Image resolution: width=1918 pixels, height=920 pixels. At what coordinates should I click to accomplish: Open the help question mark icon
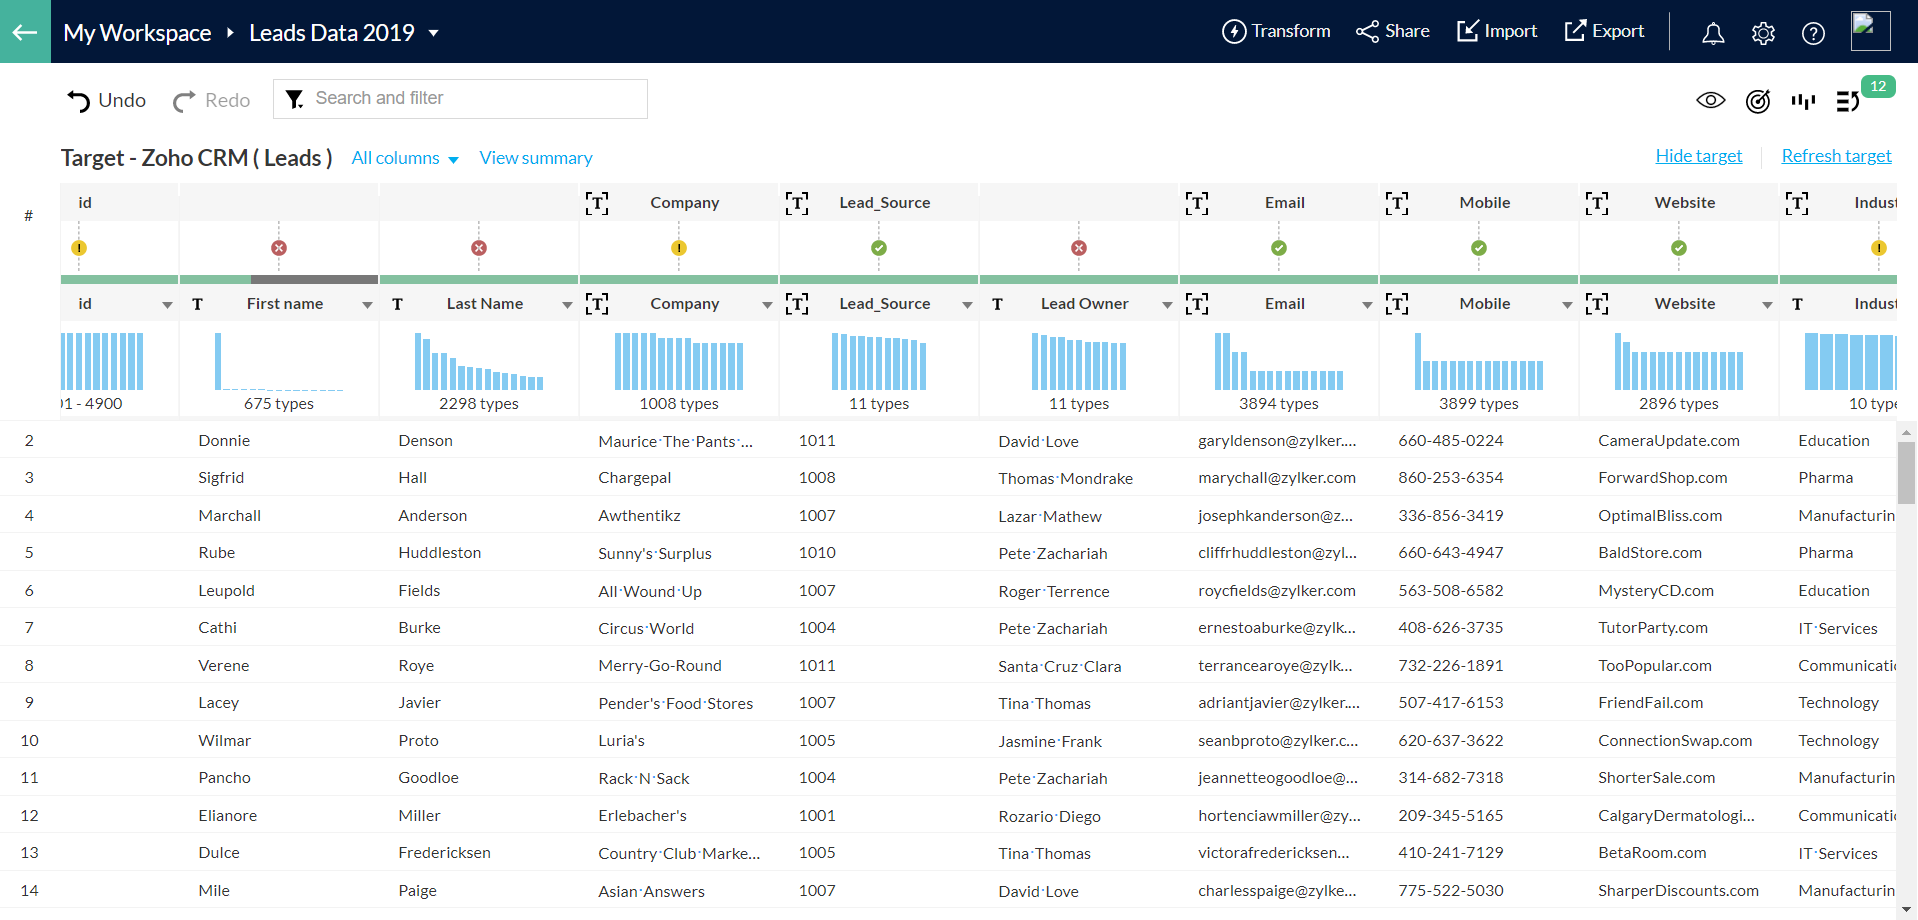point(1813,34)
